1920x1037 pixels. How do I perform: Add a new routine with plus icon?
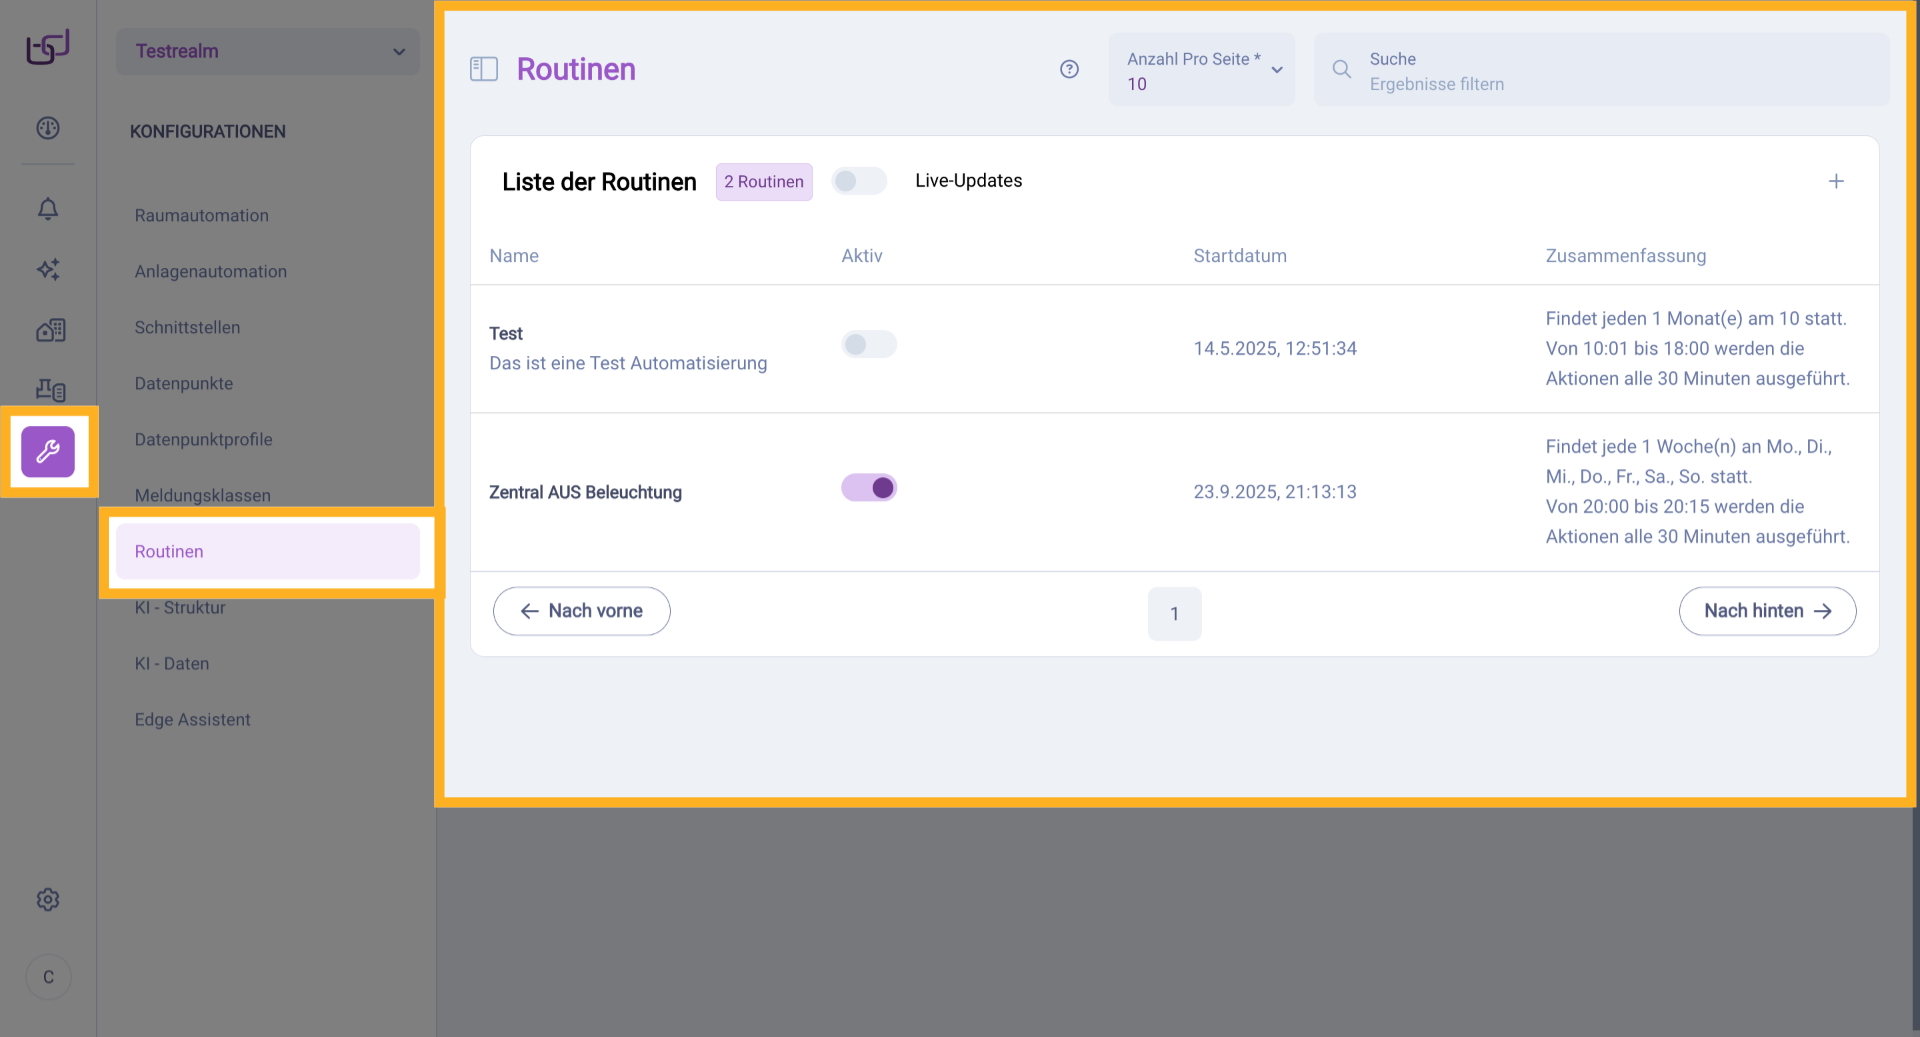[1836, 181]
